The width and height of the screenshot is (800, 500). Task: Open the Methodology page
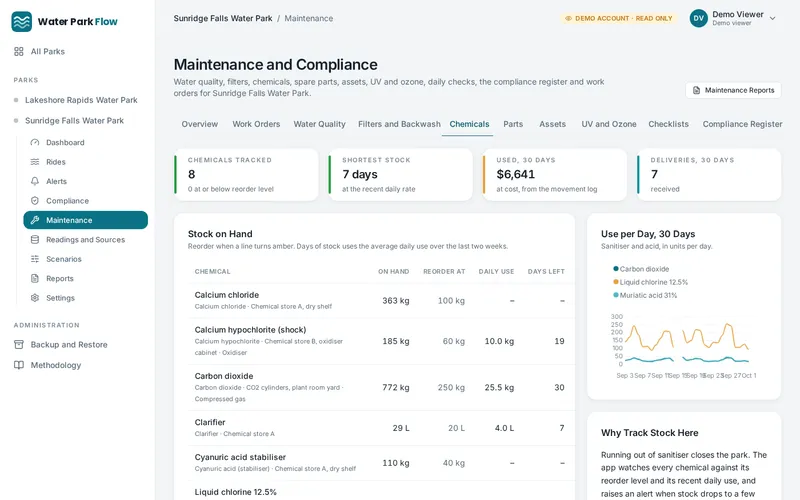56,365
